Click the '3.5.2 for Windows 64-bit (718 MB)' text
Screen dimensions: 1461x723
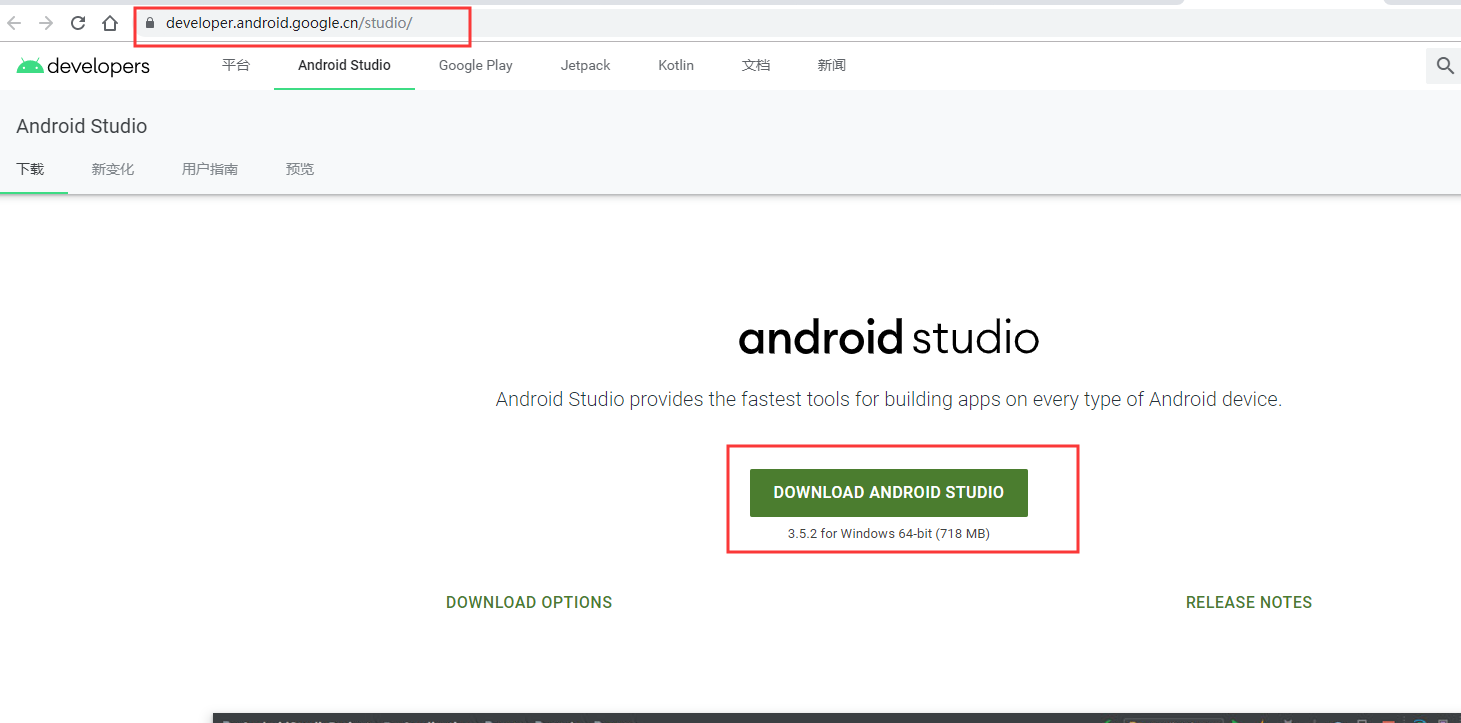[x=889, y=534]
